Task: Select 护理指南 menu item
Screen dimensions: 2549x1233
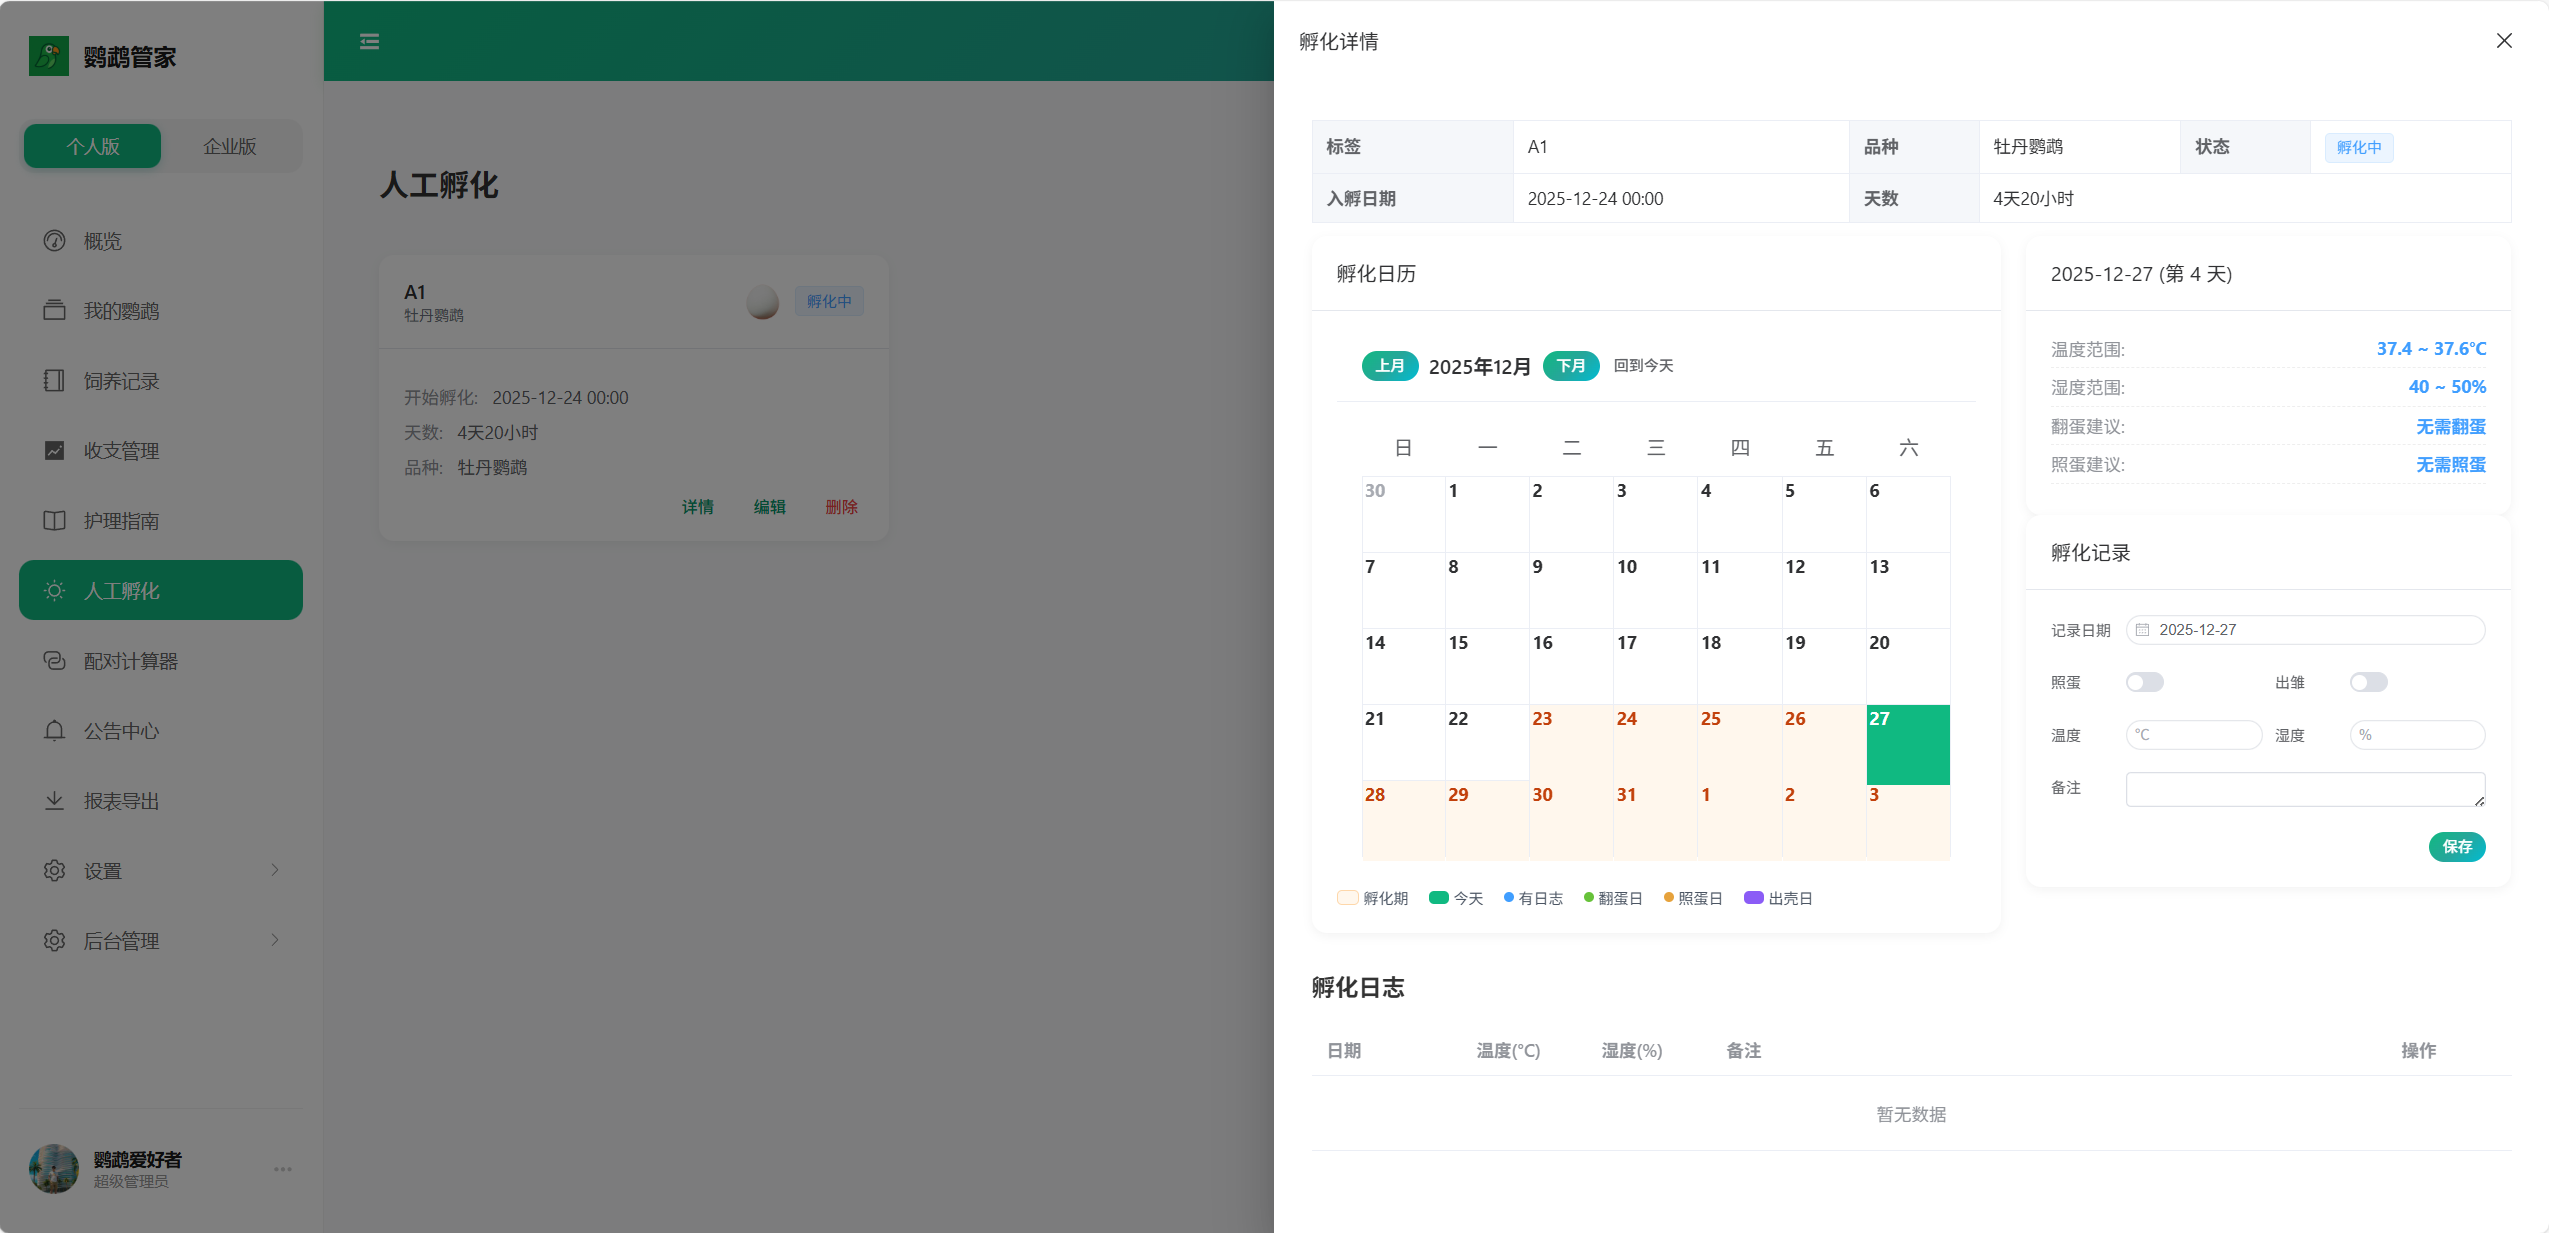Action: pos(120,520)
